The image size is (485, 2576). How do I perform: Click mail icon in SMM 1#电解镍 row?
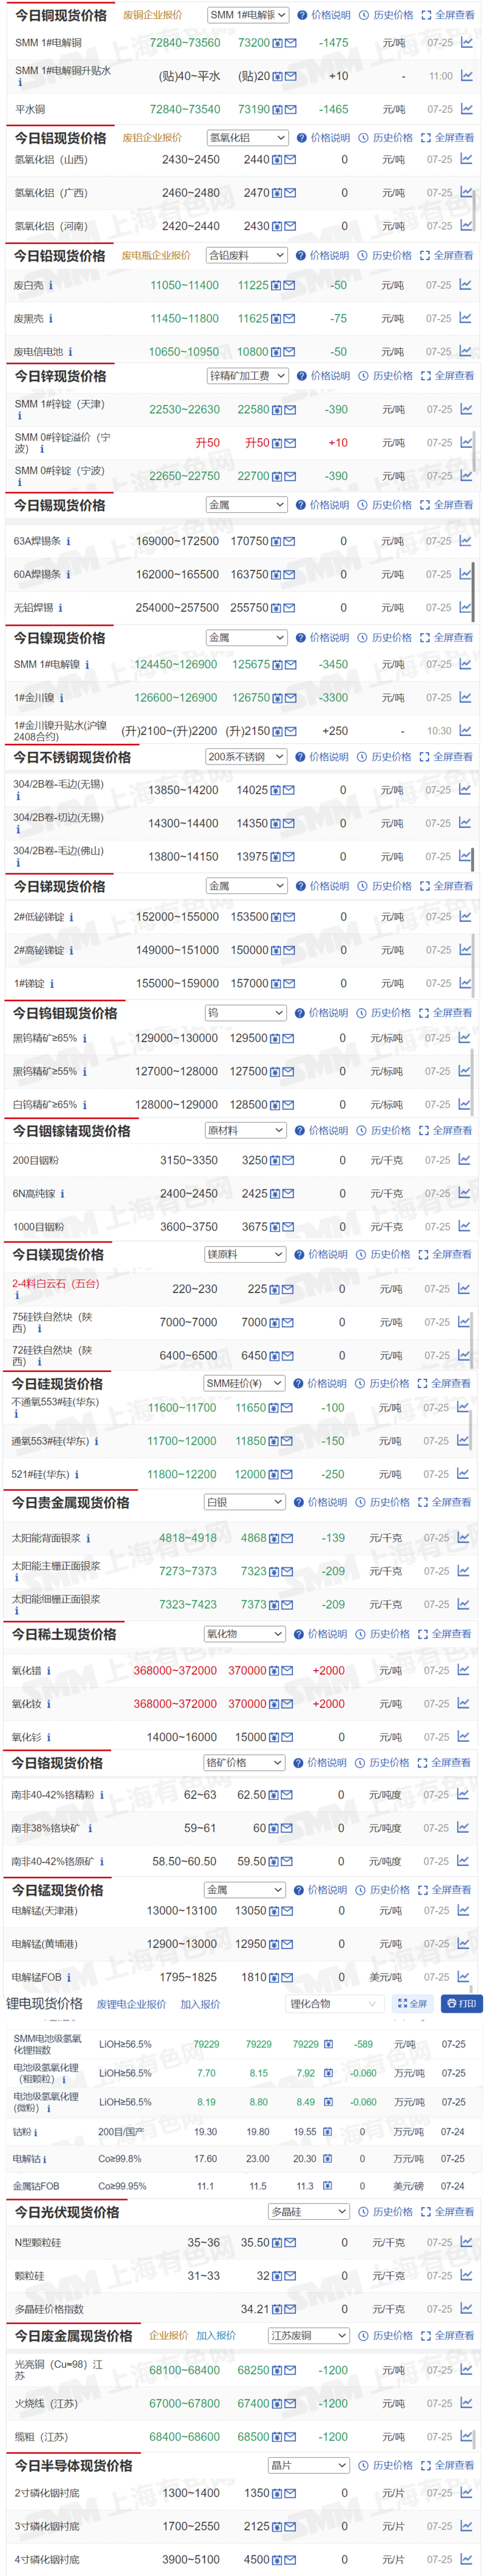coord(290,665)
